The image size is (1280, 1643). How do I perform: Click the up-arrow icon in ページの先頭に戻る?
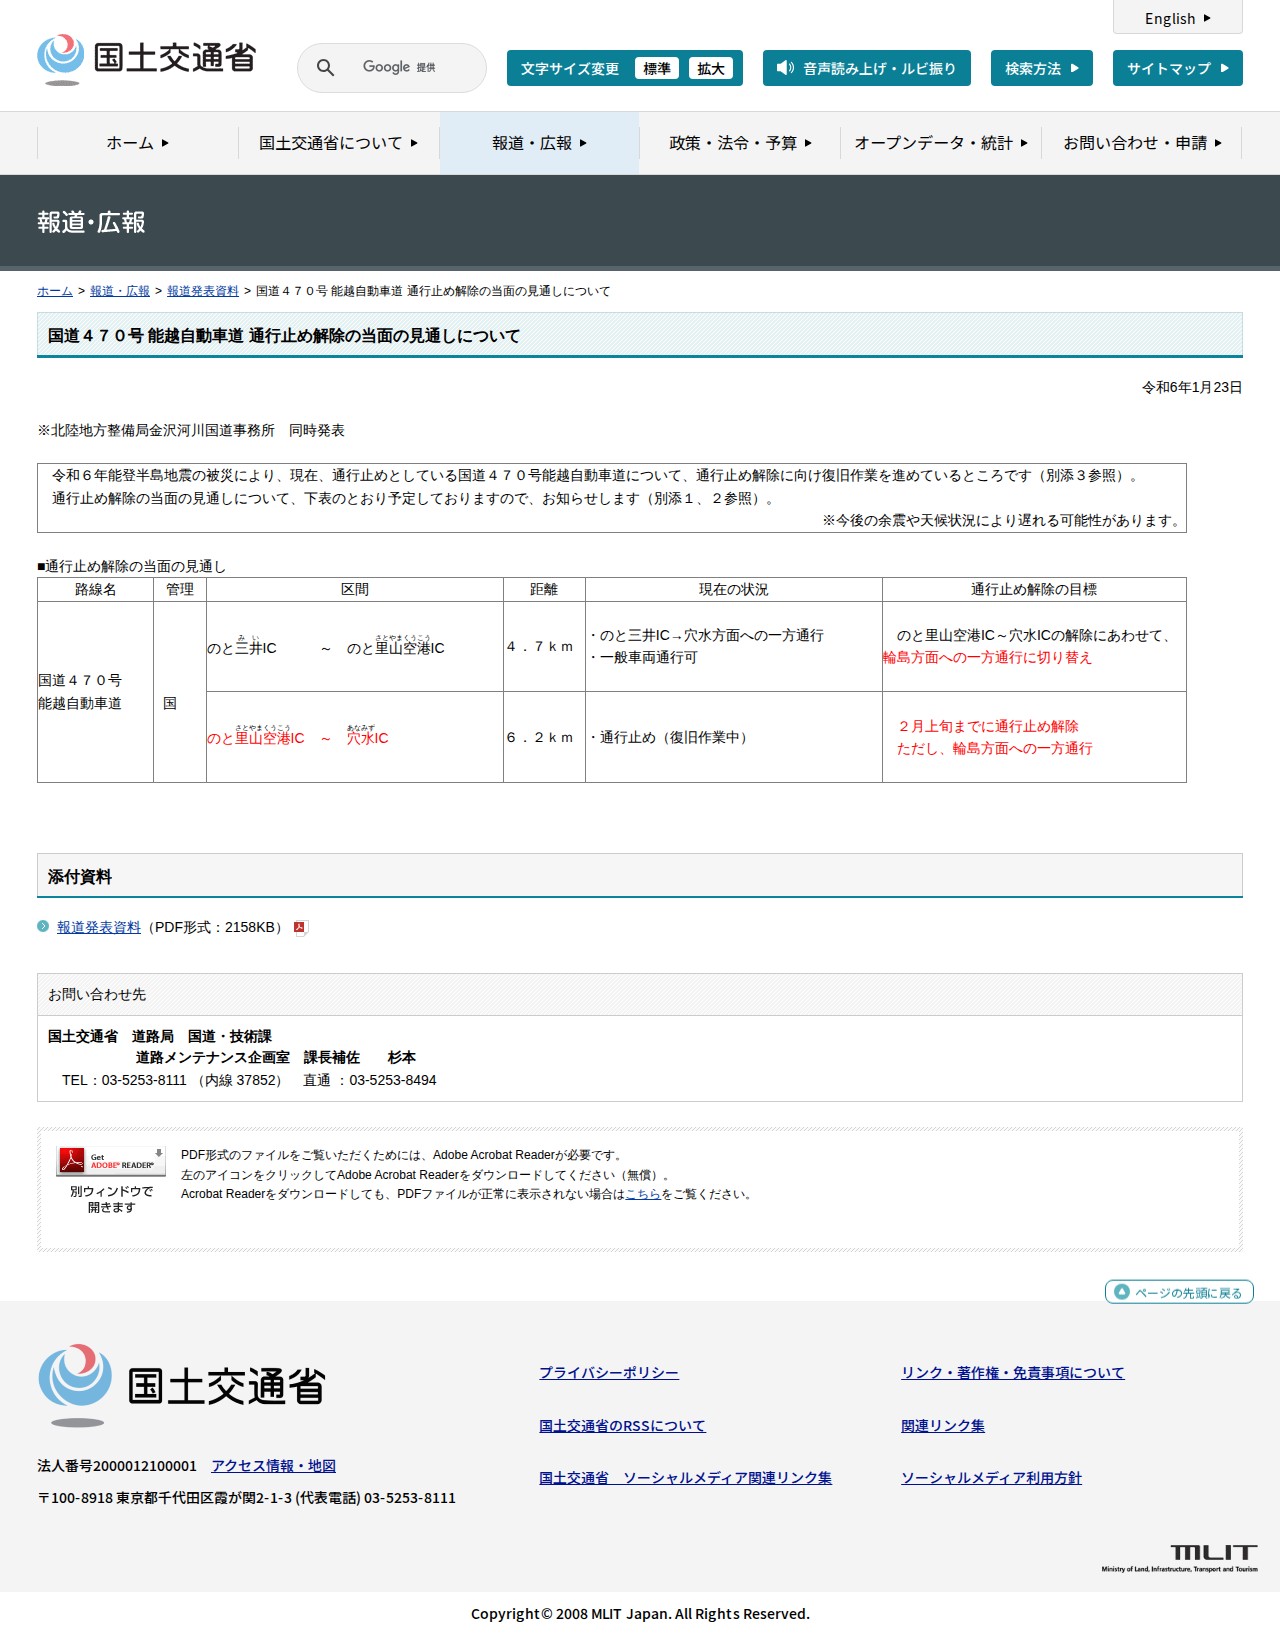pyautogui.click(x=1122, y=1292)
